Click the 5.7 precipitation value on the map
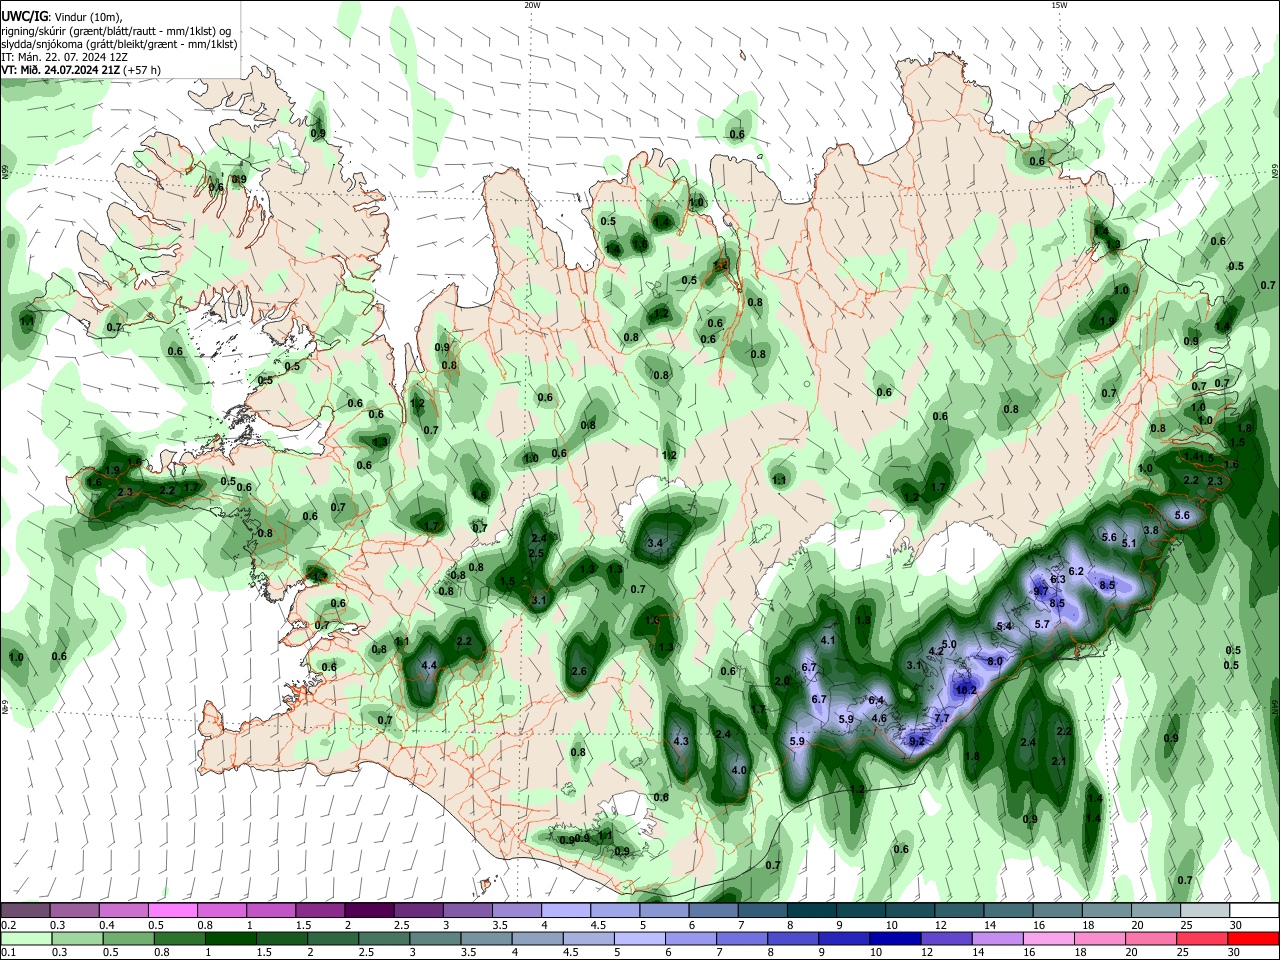 (x=1042, y=624)
